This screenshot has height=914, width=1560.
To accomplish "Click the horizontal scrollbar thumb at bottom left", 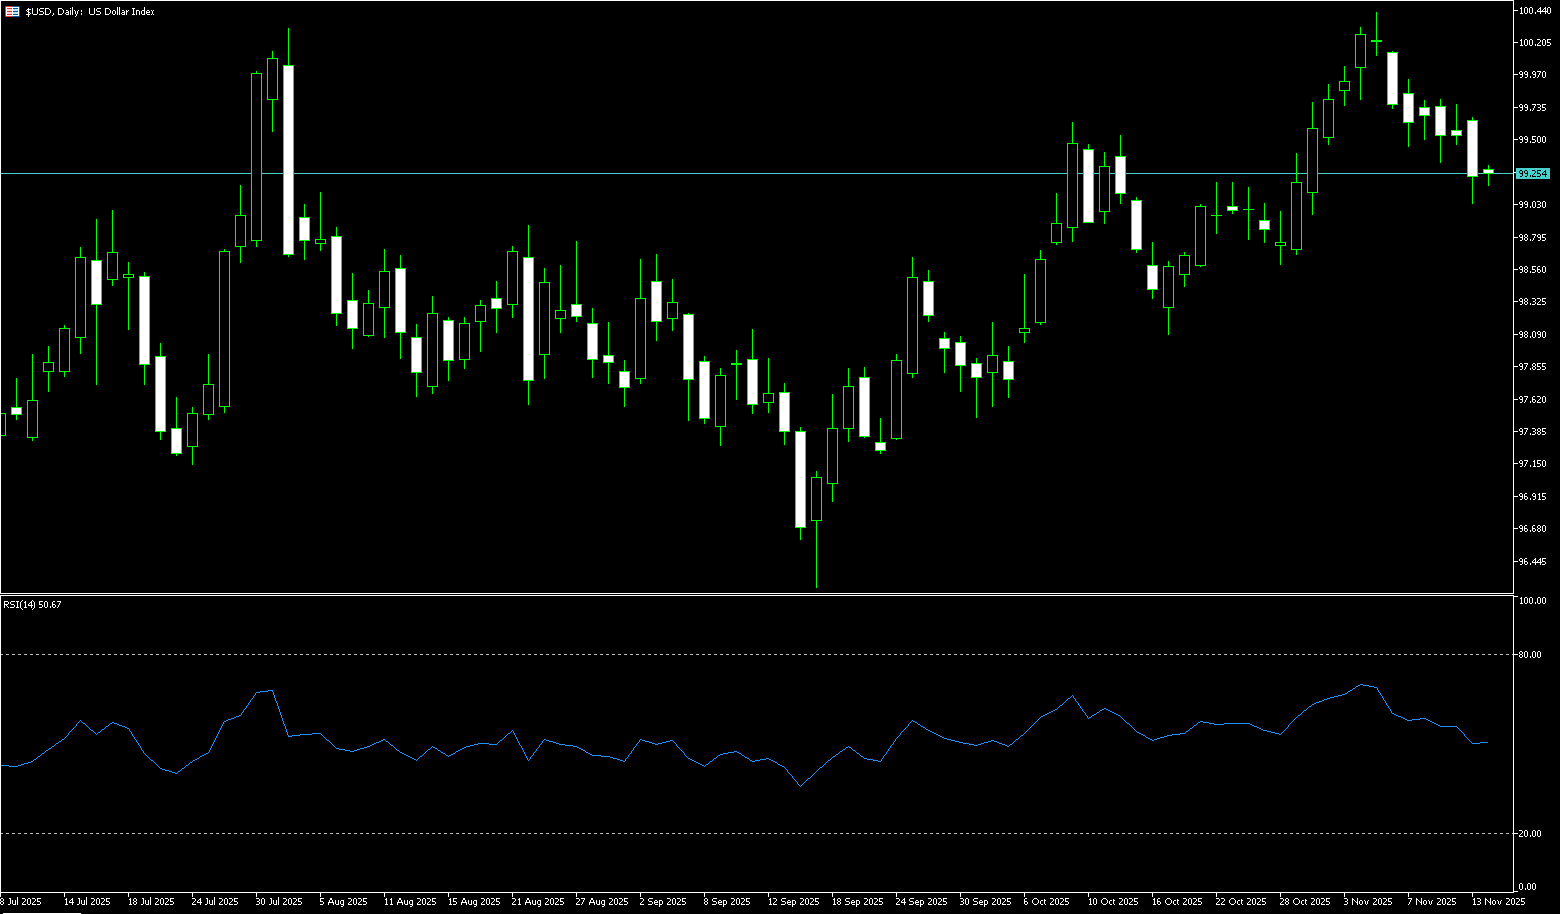I will coord(40,912).
